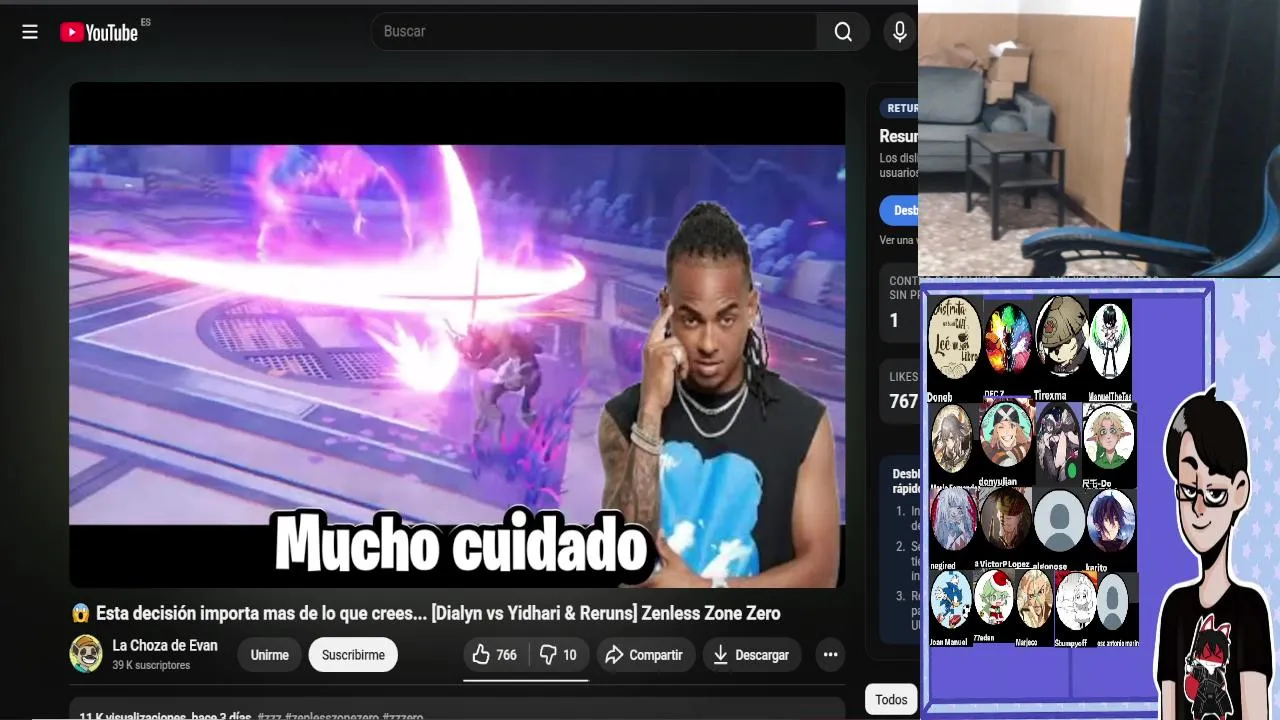Screen dimensions: 1280x720
Task: Click 77edan green-haired Santa hat avatar
Action: (x=994, y=598)
